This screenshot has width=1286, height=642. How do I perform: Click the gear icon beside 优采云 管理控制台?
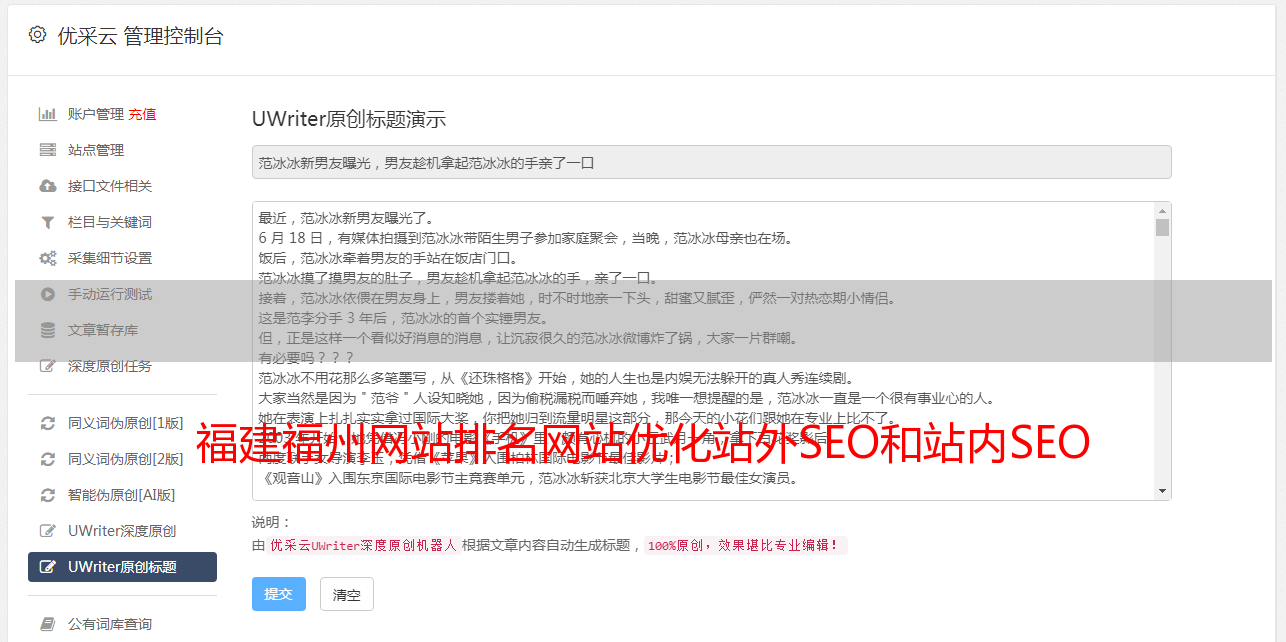37,35
